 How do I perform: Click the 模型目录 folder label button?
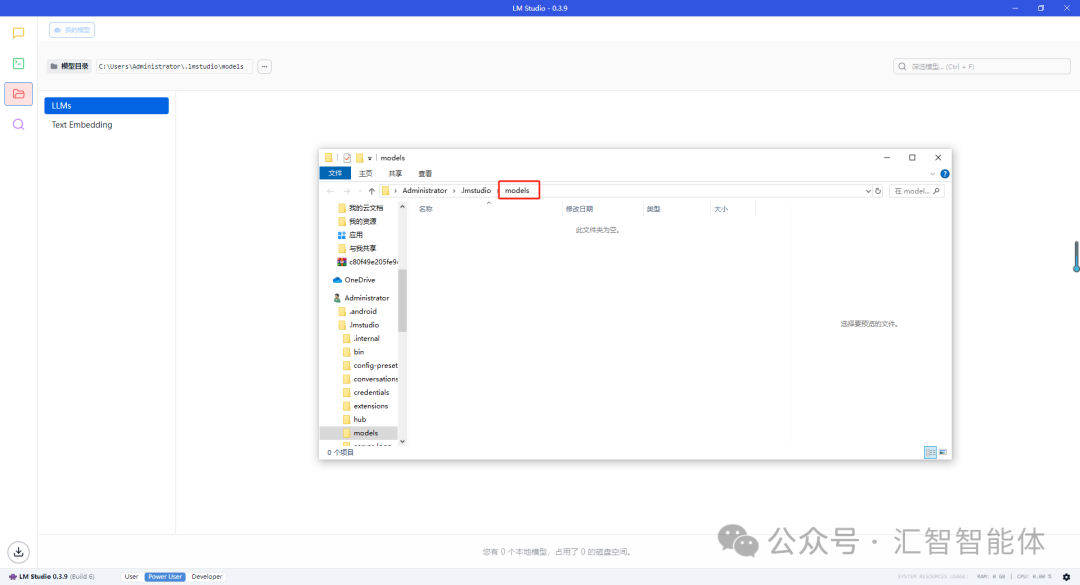tap(70, 67)
